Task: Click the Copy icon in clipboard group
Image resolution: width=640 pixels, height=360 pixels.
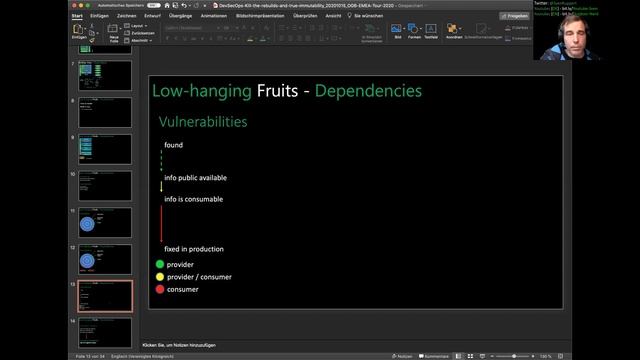Action: [92, 33]
